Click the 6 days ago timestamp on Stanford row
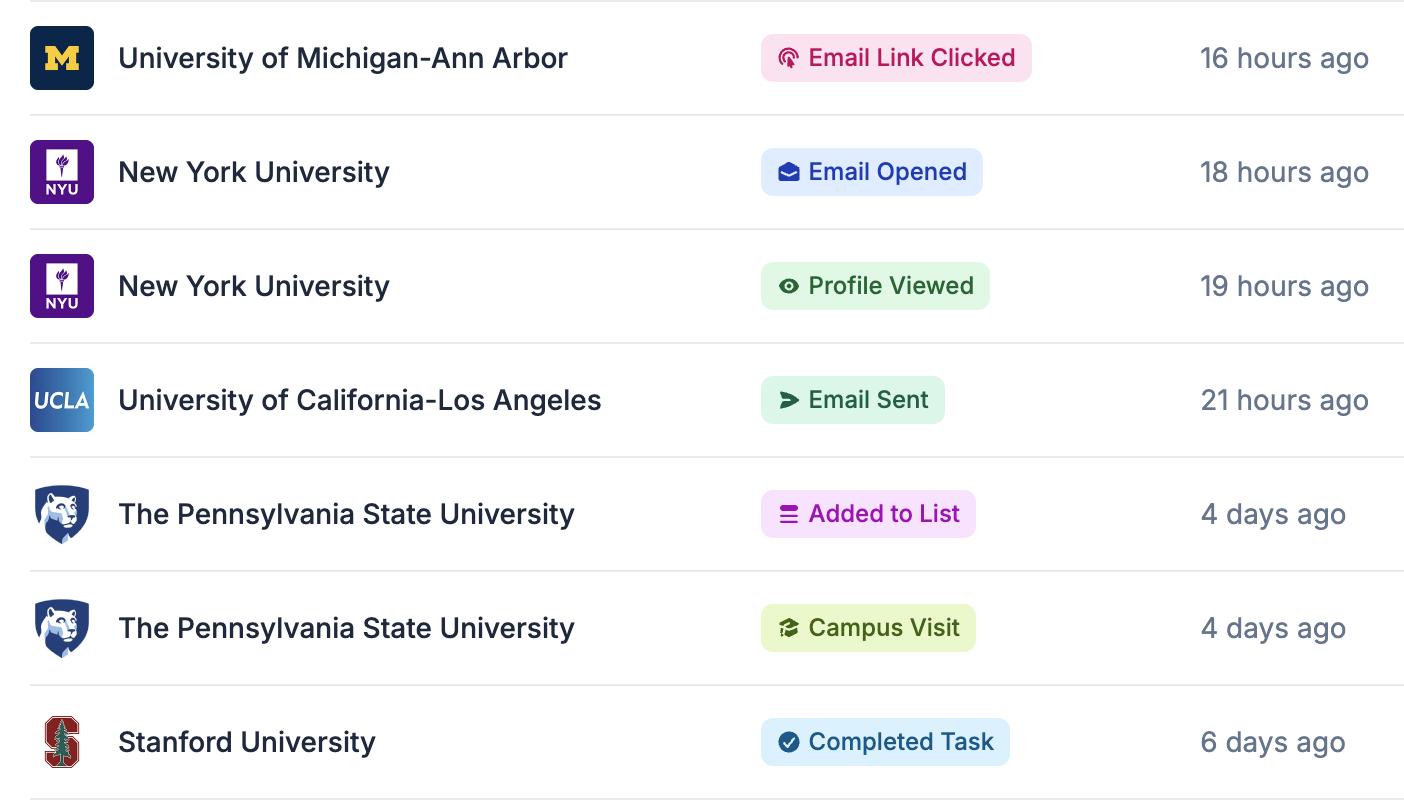Screen dimensions: 1404x800 click(x=1273, y=742)
